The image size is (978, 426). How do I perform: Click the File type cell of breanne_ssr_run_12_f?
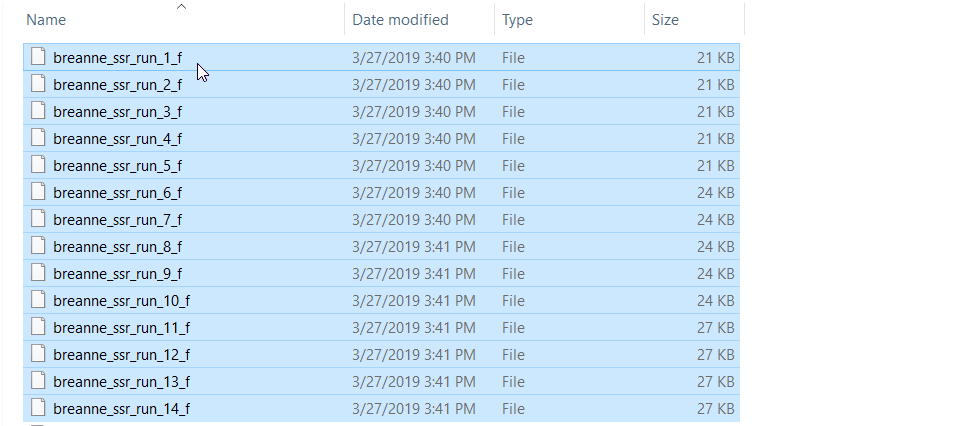513,355
